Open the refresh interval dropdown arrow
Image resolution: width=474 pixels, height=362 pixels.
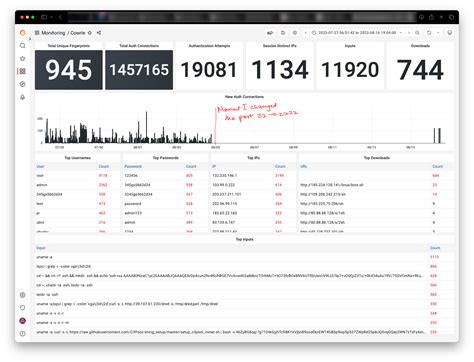tap(438, 33)
